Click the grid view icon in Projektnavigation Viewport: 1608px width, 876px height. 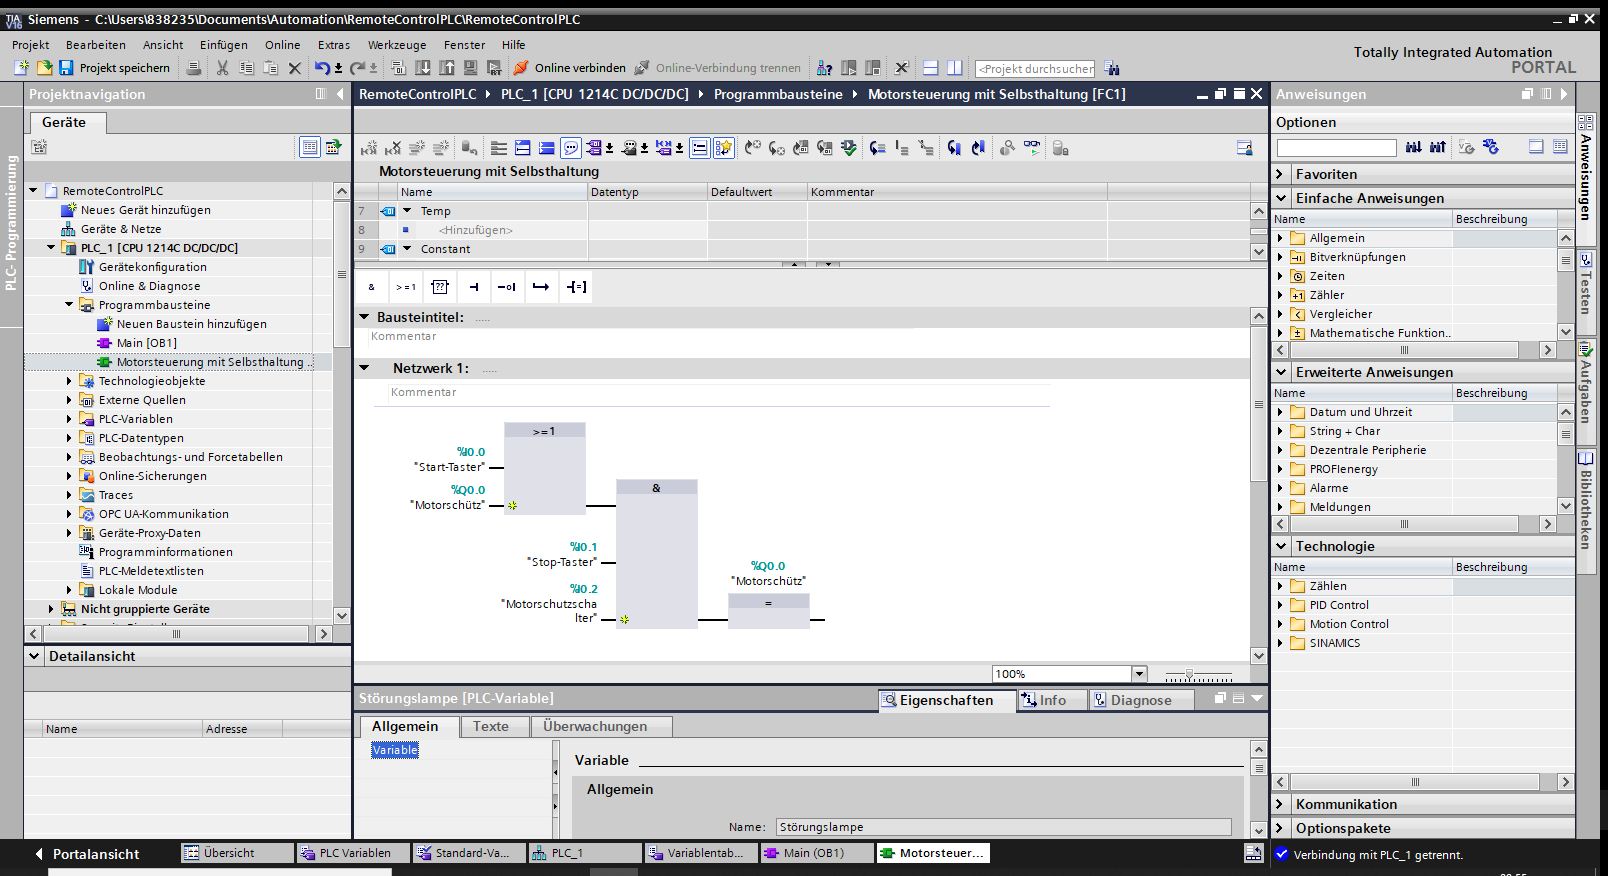[x=310, y=147]
